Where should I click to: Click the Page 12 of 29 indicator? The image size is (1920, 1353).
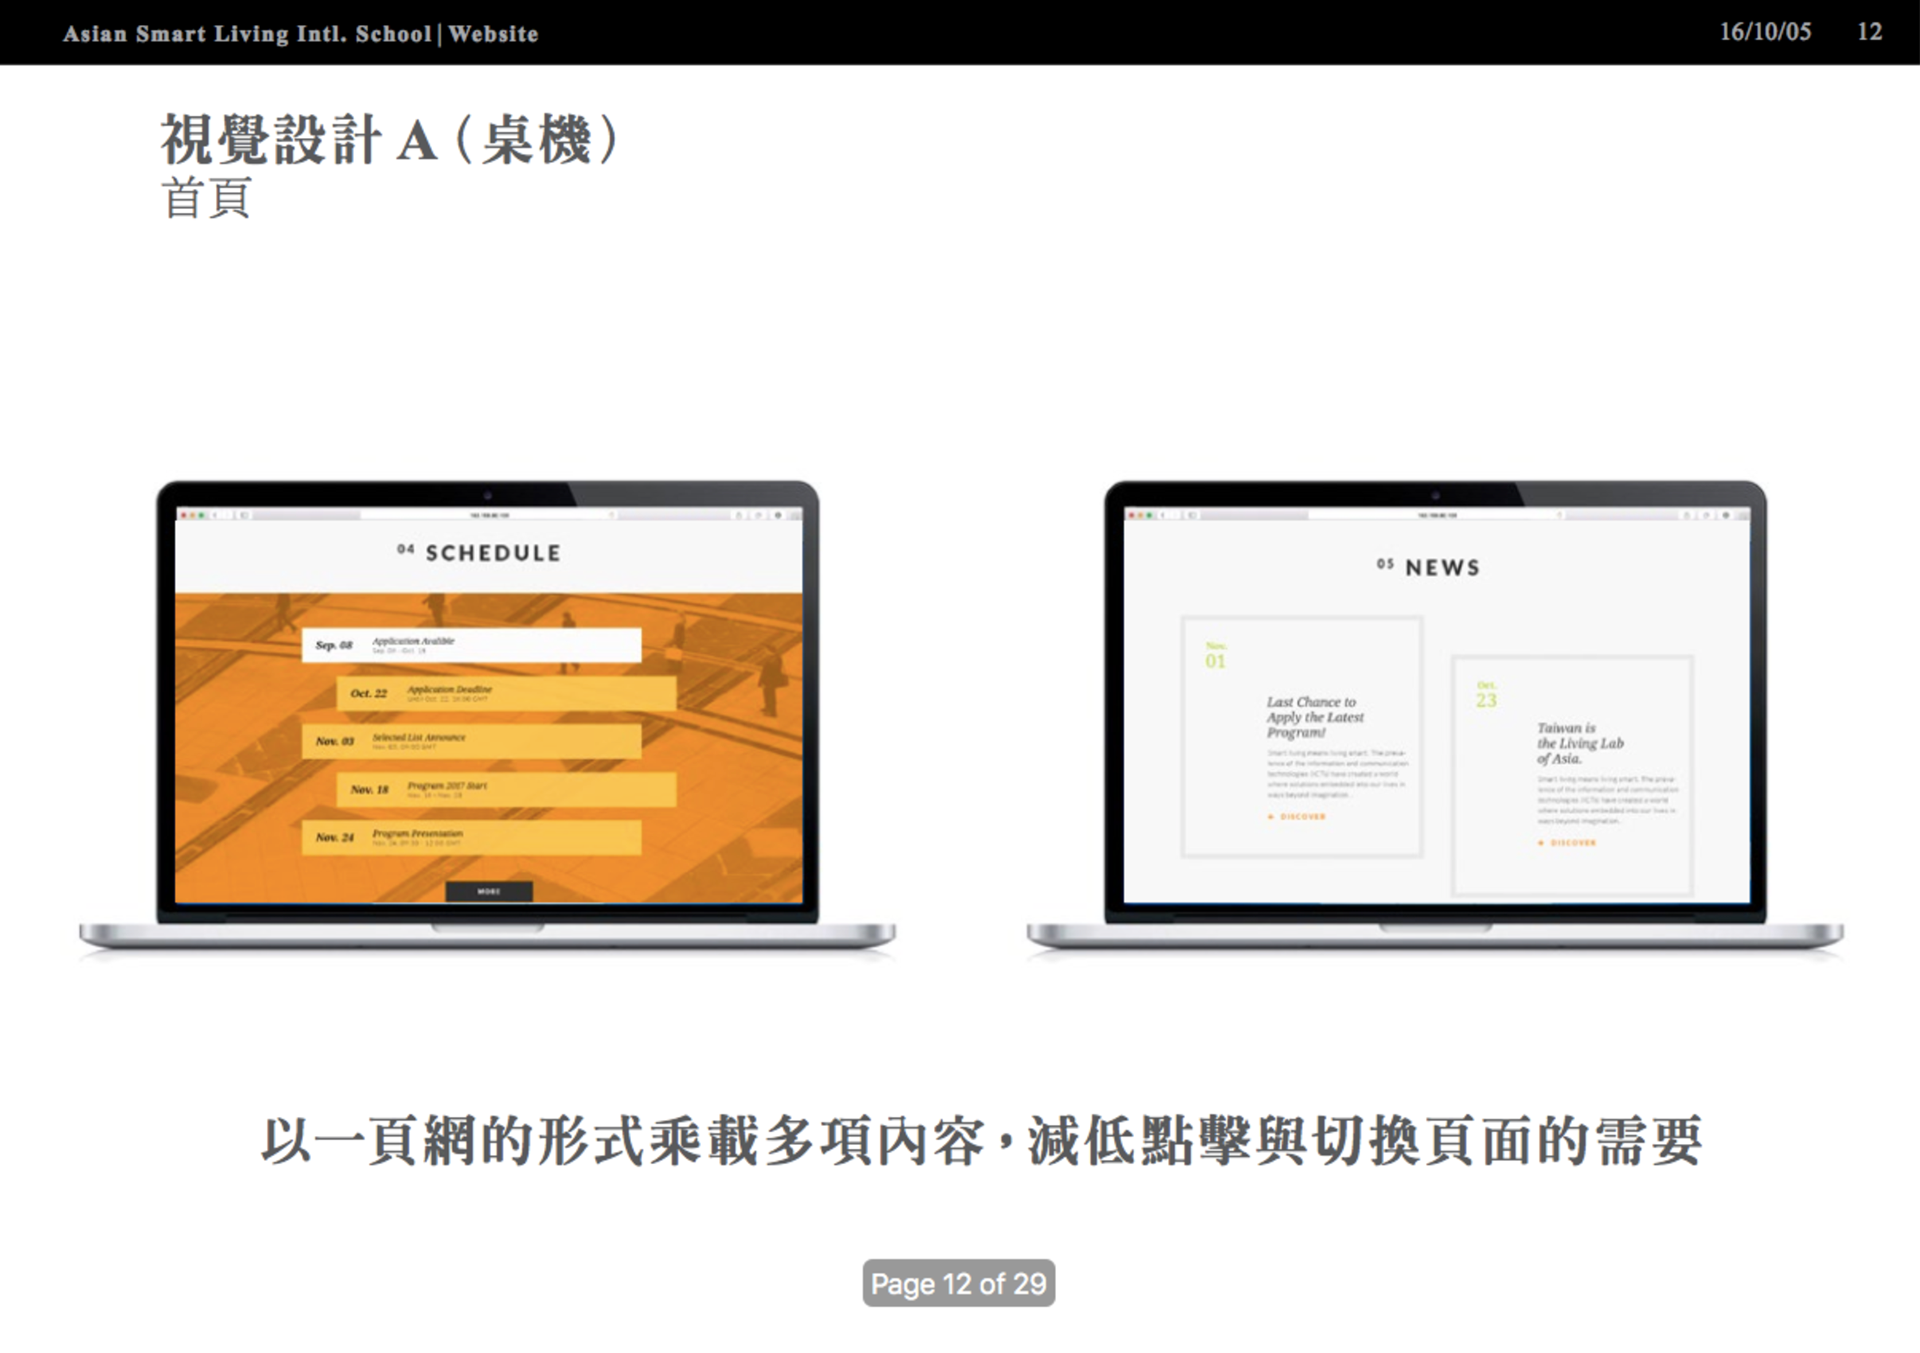pyautogui.click(x=958, y=1283)
